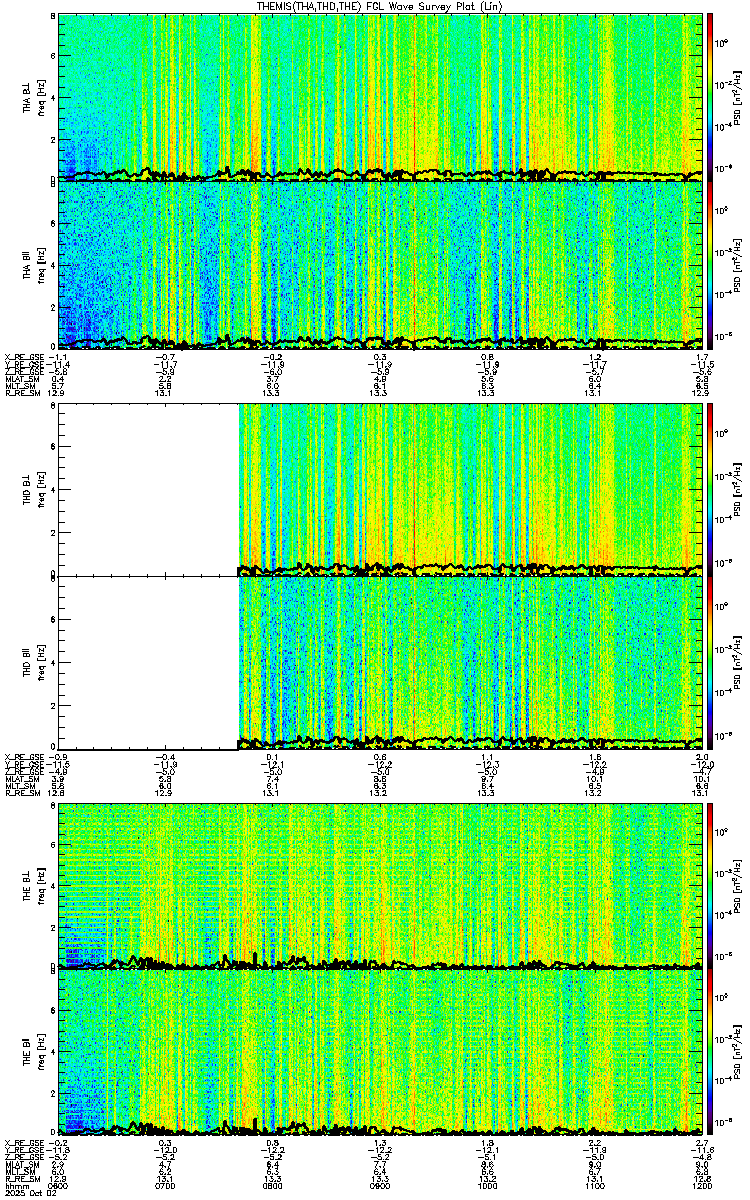Click the X_RE_GSE ephemeris label under THA panels
Screen dimensions: 750x1200
click(x=21, y=357)
